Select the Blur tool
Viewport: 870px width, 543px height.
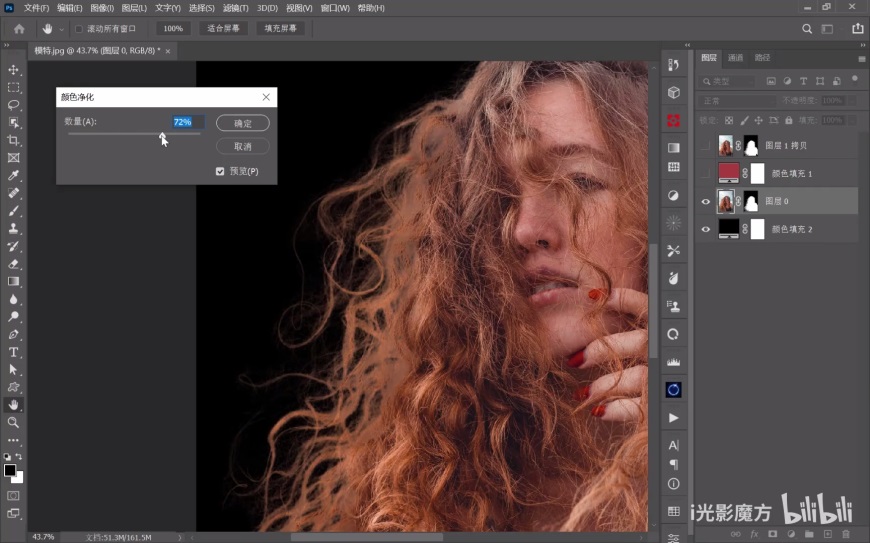pos(13,299)
